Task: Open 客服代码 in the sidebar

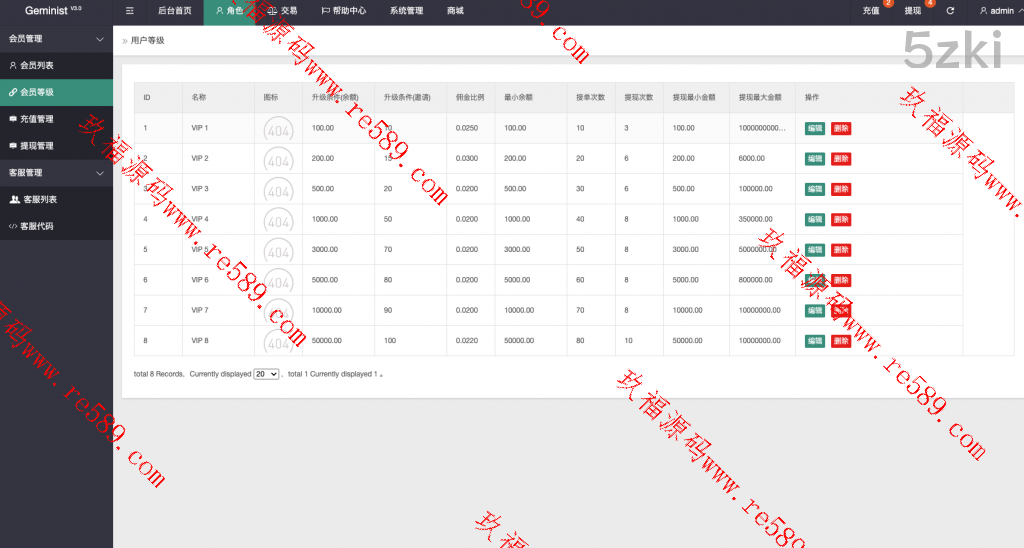Action: click(37, 227)
